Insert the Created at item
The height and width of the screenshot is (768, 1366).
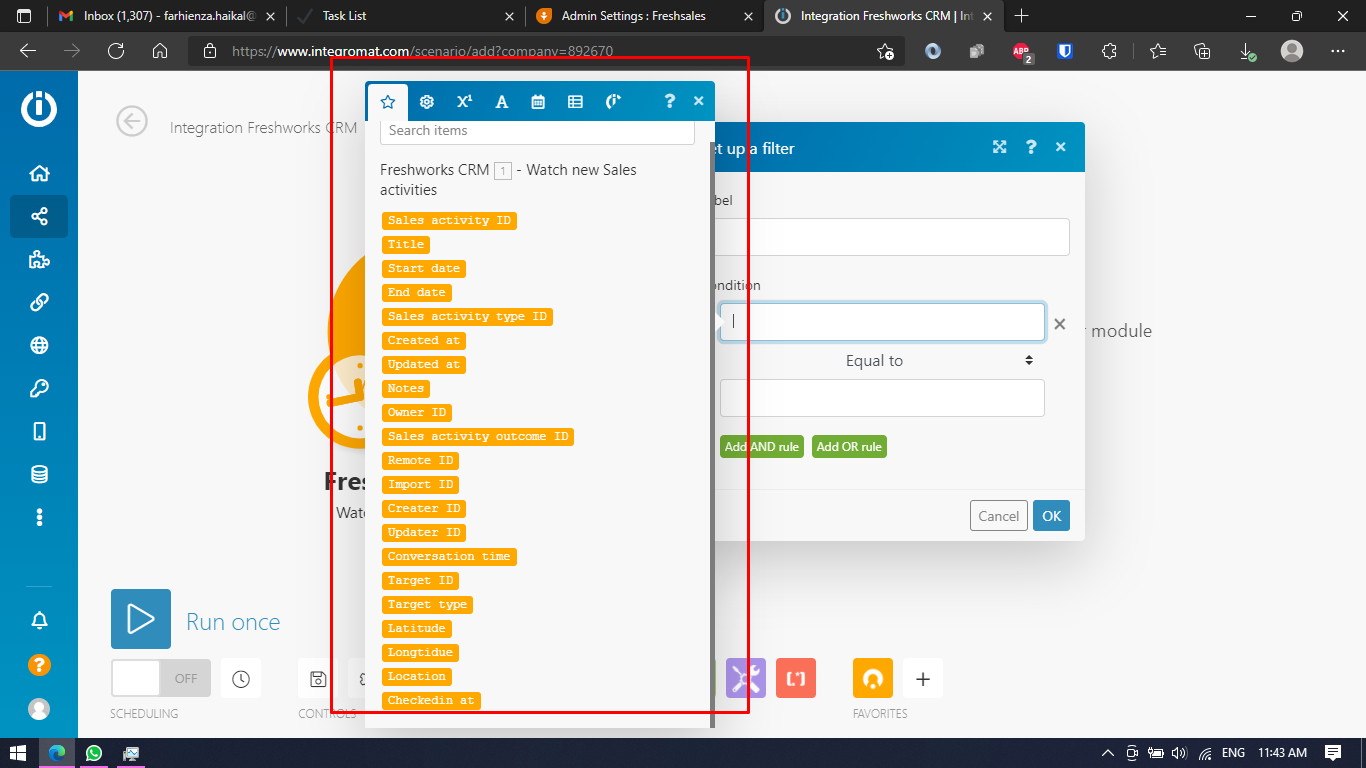[424, 340]
